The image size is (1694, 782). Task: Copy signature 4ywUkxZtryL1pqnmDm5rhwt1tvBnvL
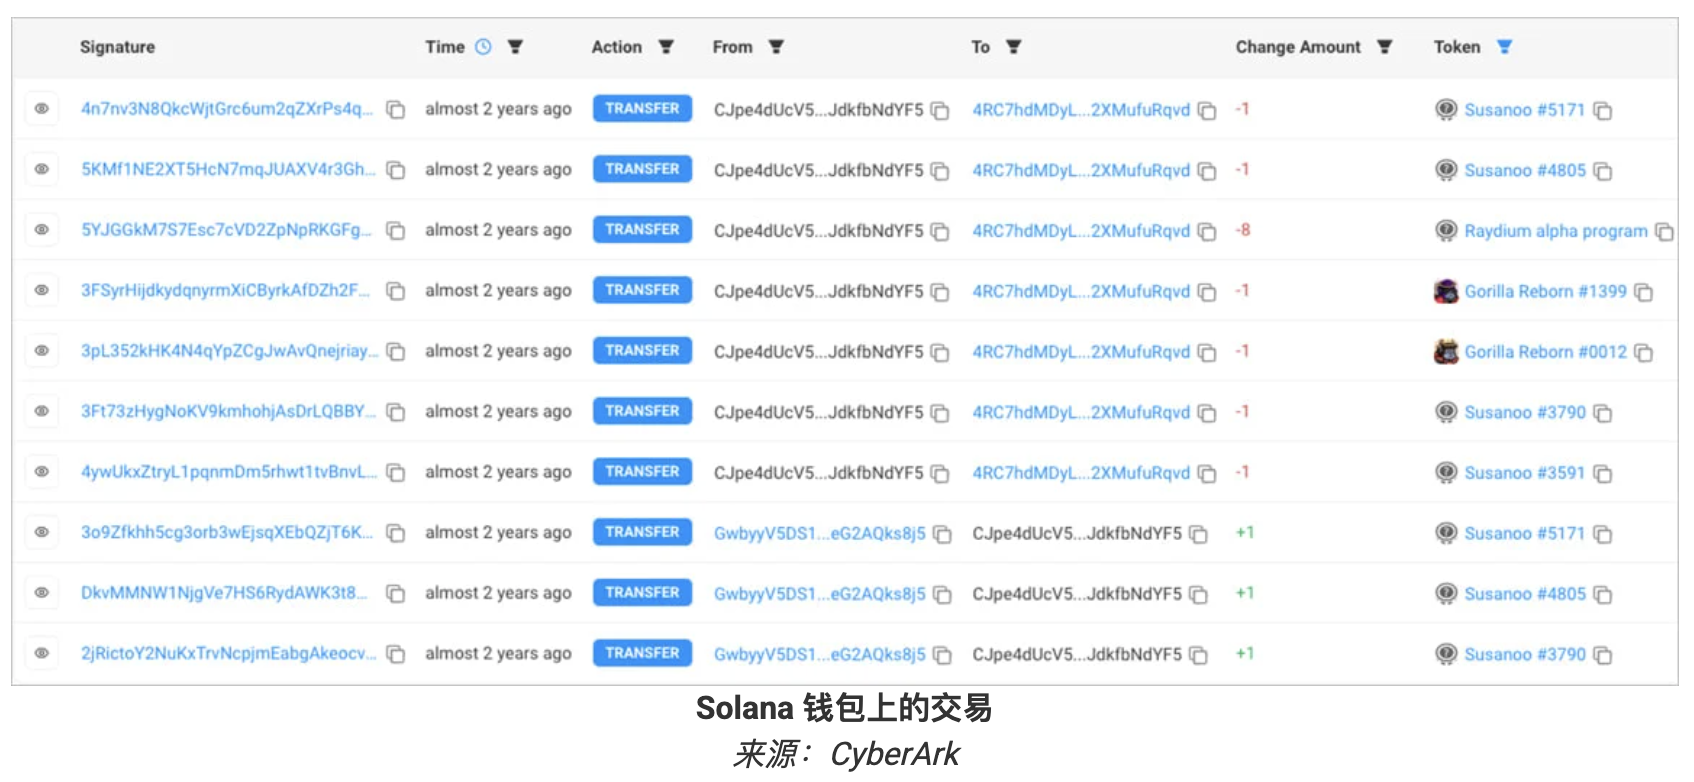tap(396, 473)
